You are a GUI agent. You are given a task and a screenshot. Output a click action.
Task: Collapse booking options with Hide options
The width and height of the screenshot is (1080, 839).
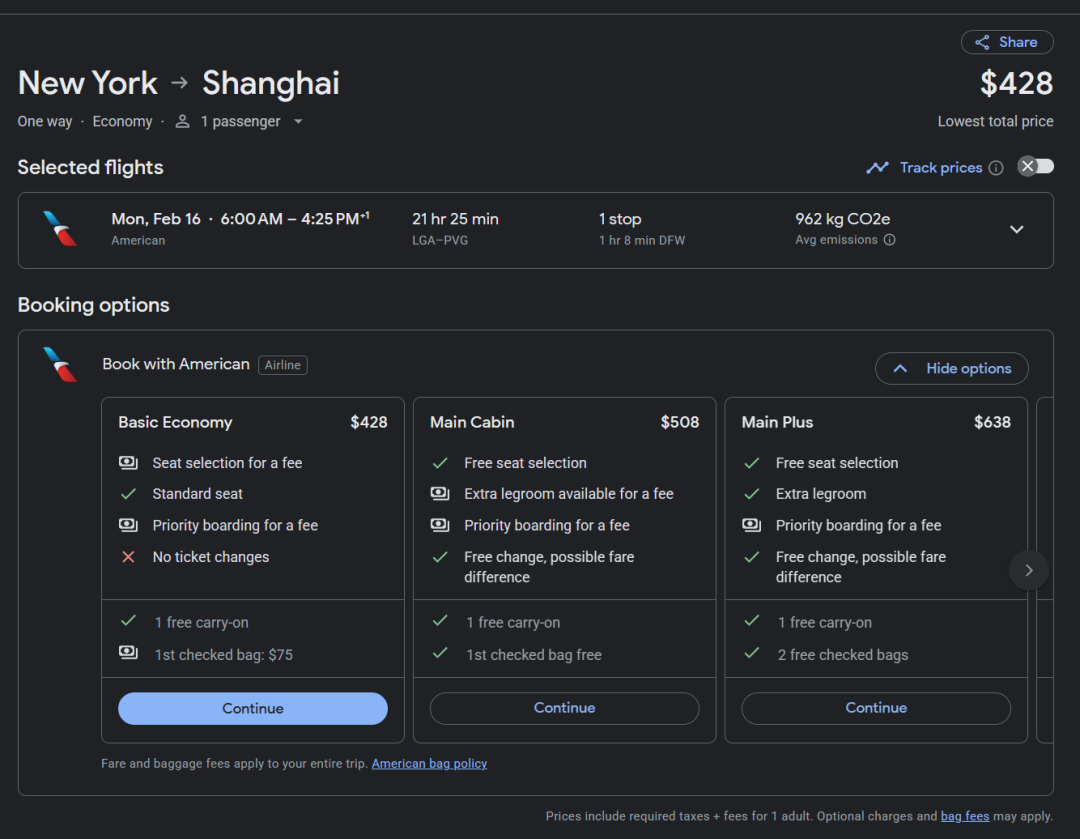pos(951,368)
